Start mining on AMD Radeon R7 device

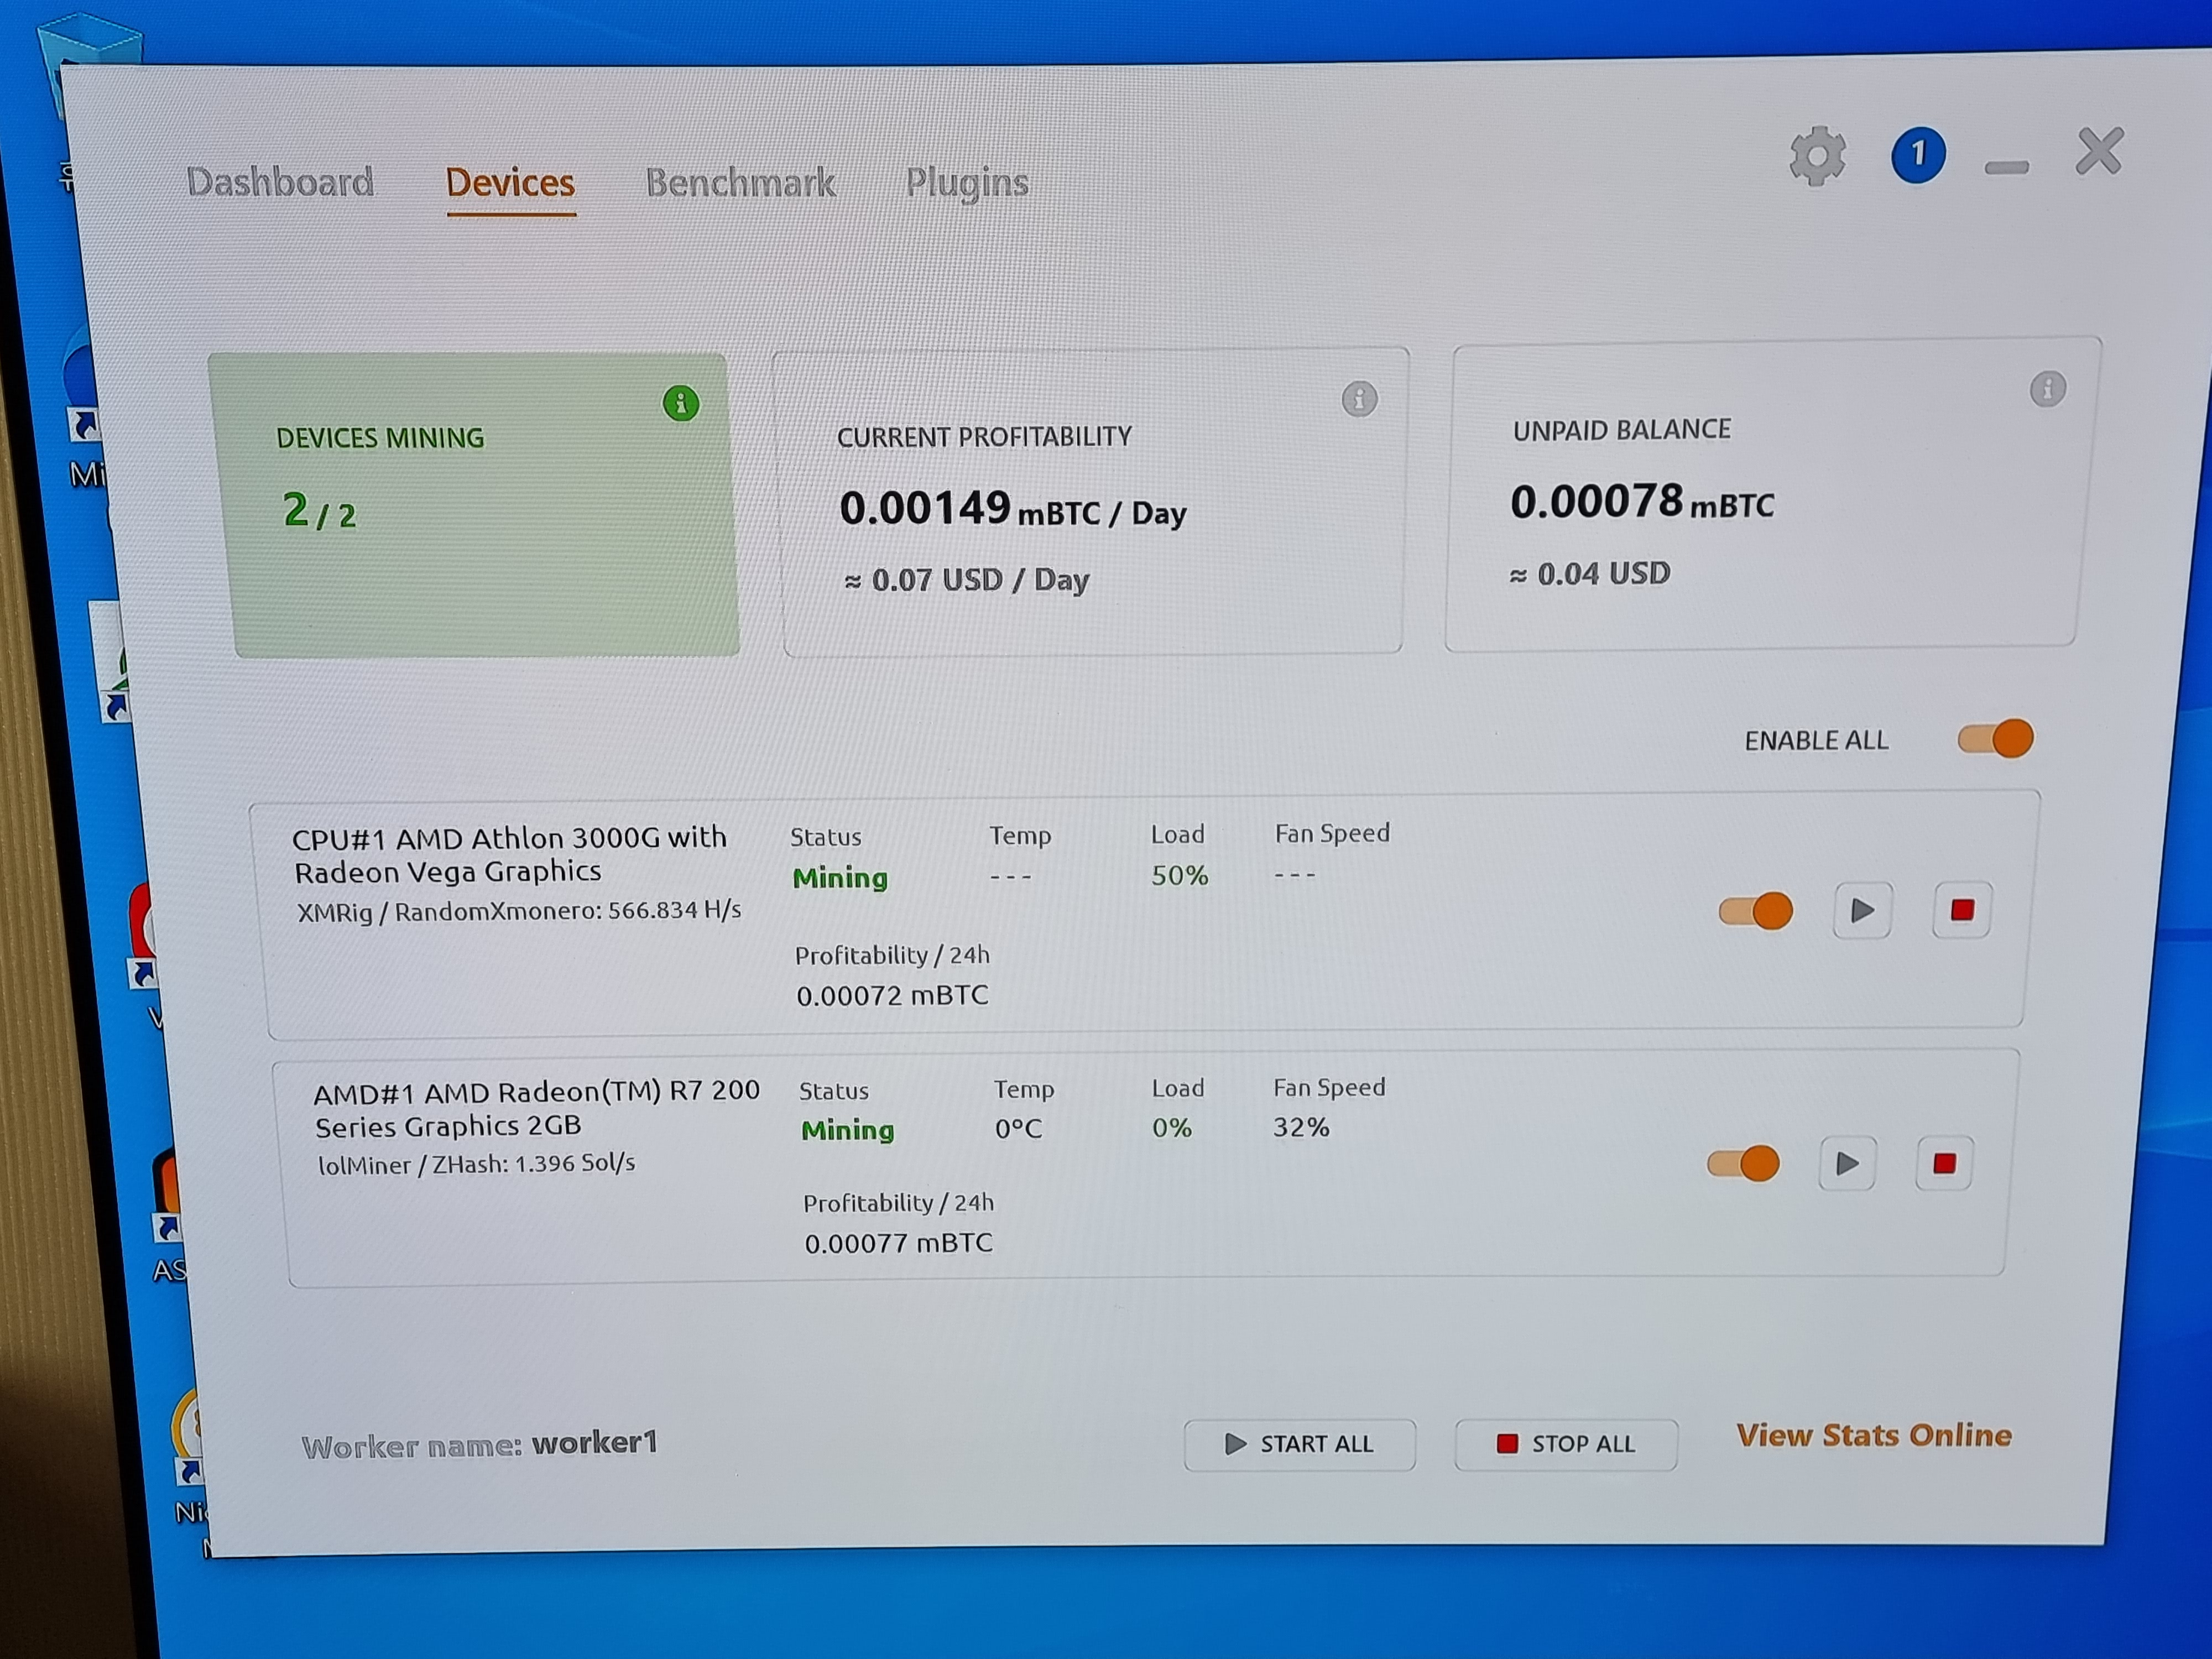1846,1163
